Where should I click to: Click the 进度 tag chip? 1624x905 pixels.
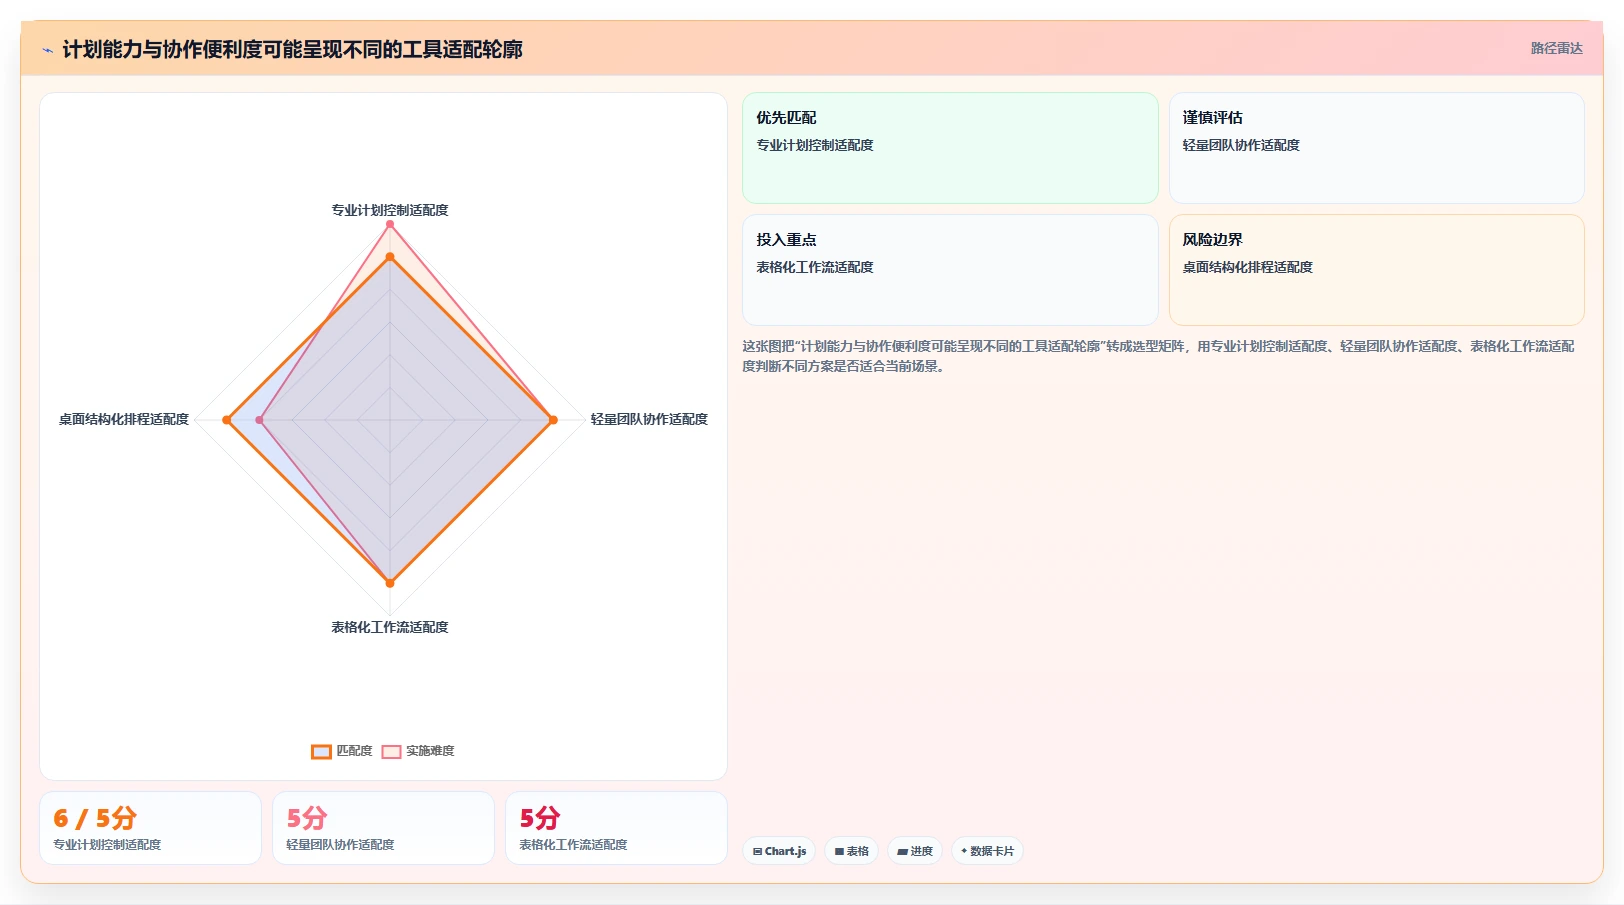click(x=915, y=851)
